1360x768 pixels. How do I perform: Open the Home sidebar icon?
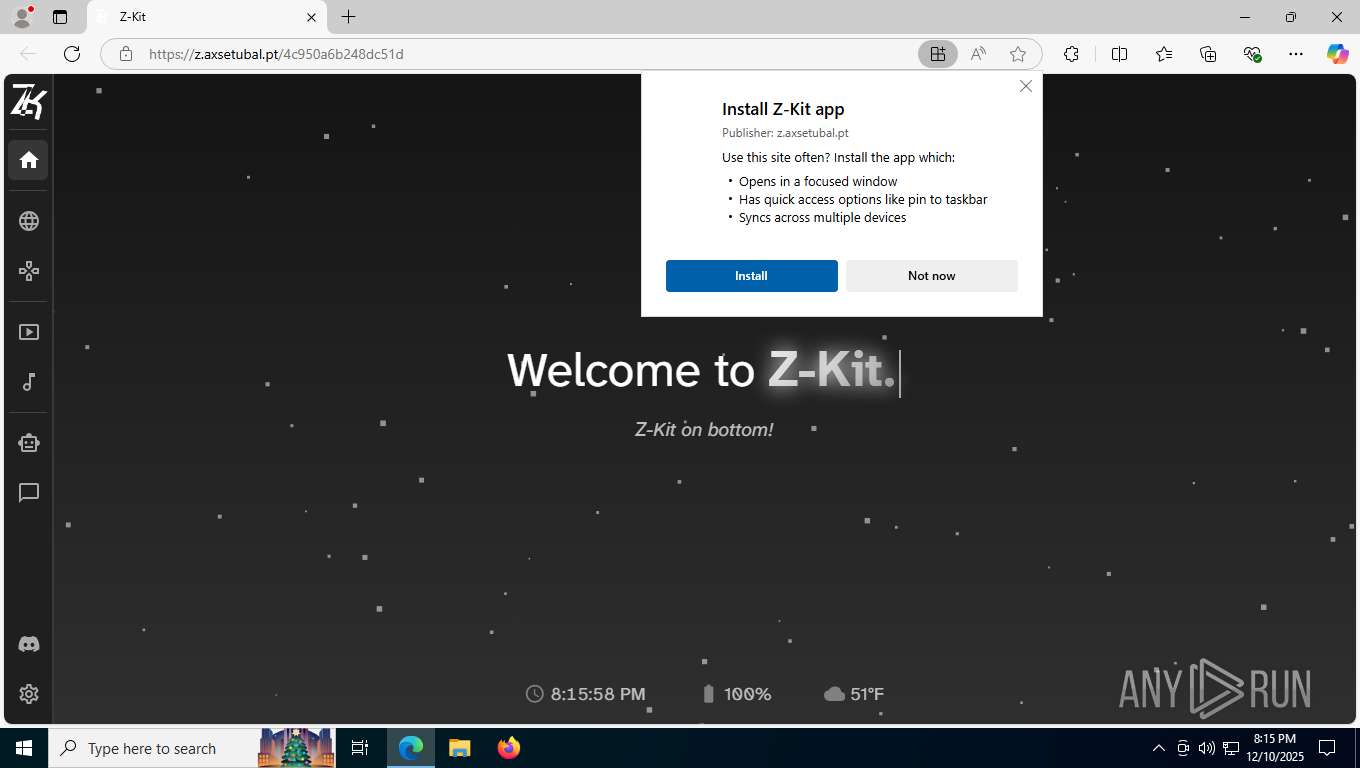point(28,160)
